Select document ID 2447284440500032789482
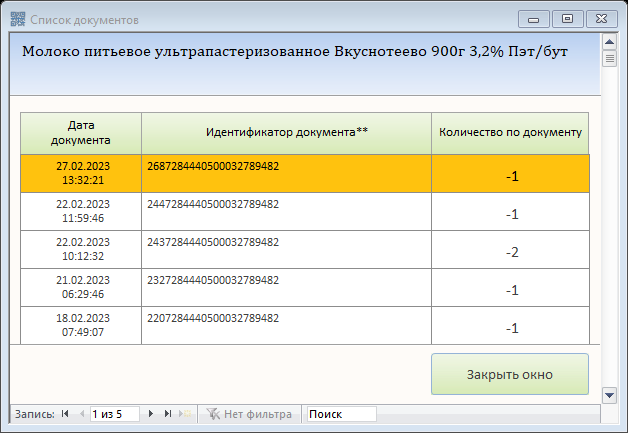The width and height of the screenshot is (628, 433). click(213, 204)
